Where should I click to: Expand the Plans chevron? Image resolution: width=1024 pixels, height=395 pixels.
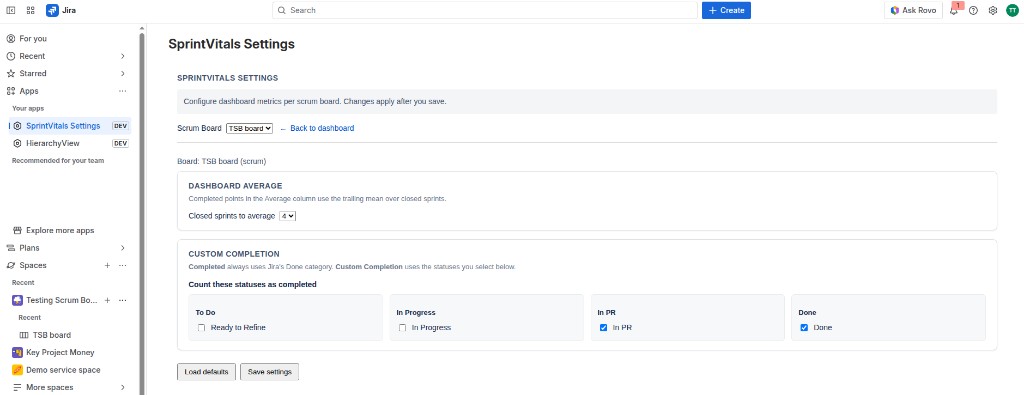123,248
